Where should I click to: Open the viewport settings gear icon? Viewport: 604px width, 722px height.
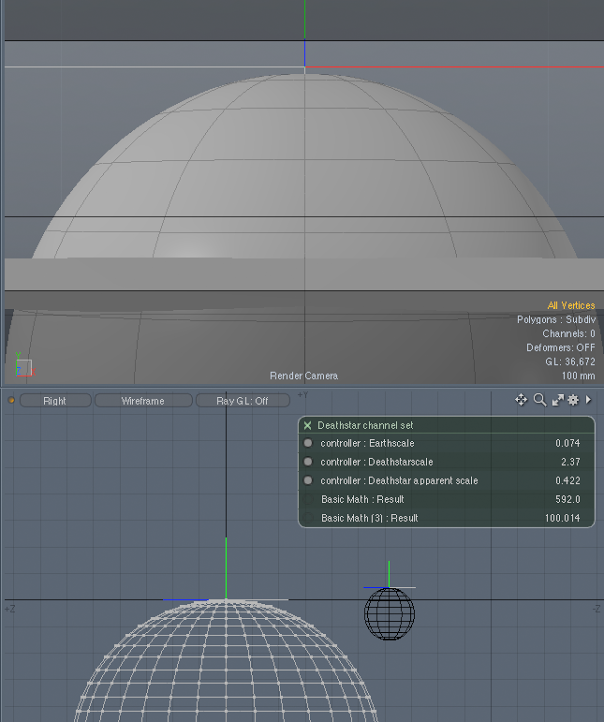(573, 400)
